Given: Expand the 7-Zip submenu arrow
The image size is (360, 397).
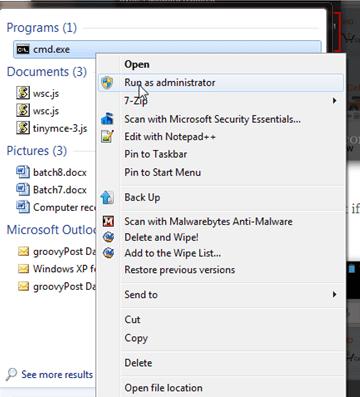Looking at the screenshot, I should [334, 100].
